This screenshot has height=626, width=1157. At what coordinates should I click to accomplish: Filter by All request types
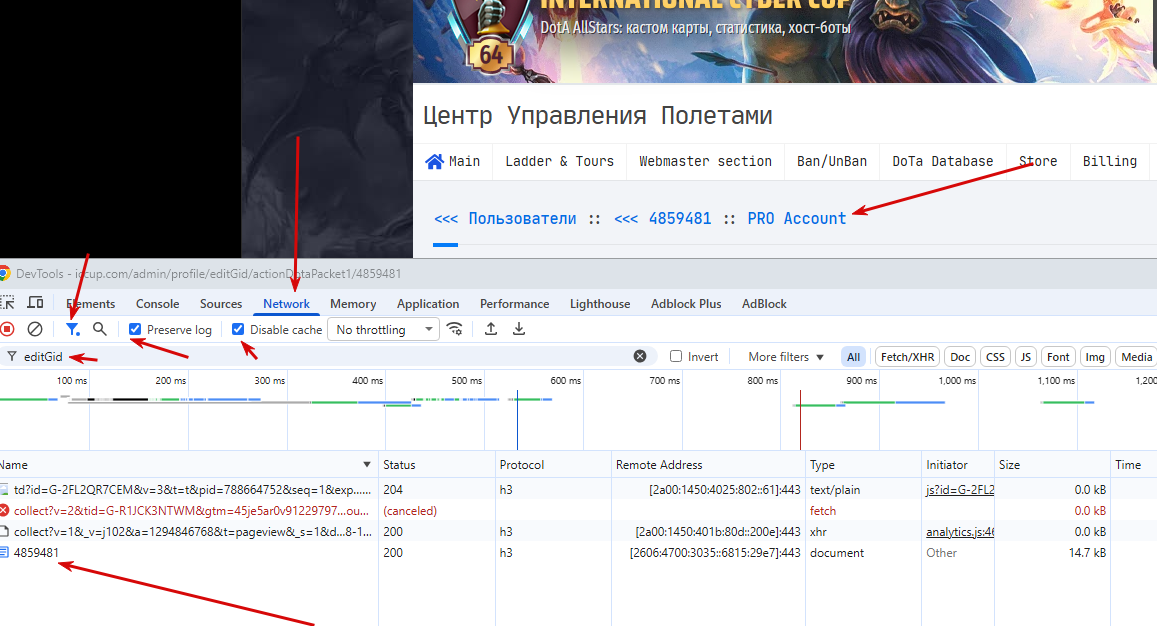tap(854, 357)
